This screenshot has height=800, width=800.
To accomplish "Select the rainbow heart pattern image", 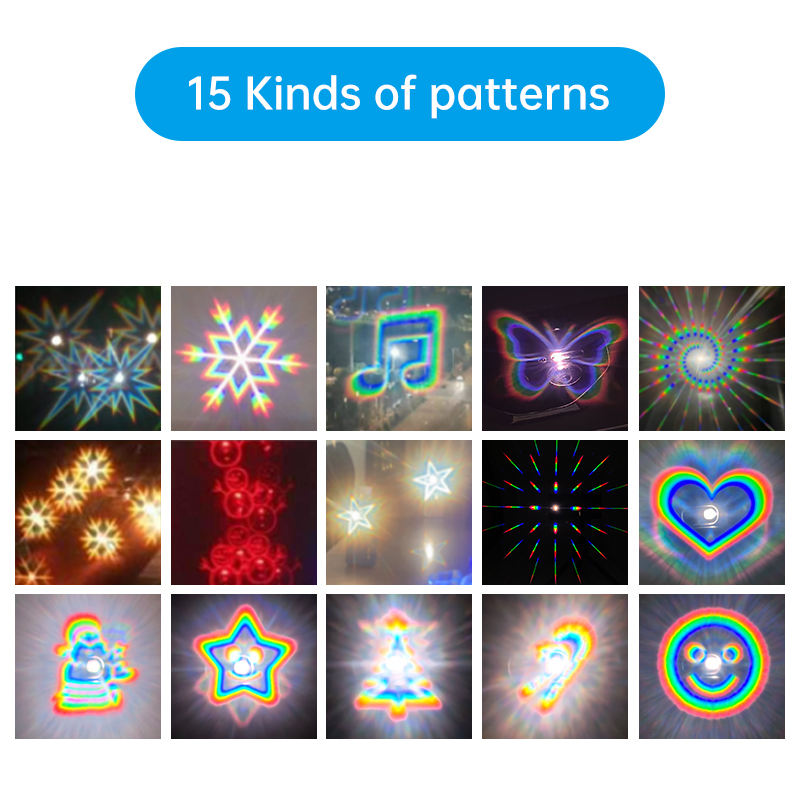I will click(712, 512).
